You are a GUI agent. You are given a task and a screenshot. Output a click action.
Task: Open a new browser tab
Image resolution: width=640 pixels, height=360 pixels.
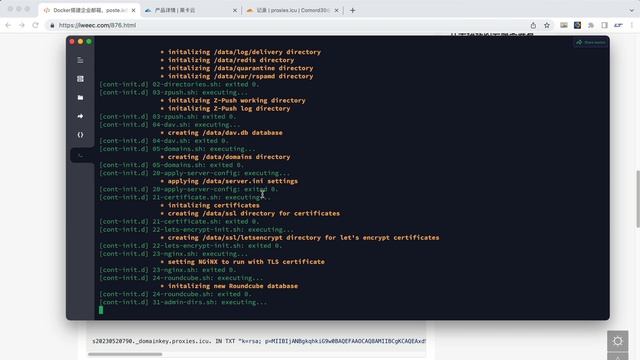click(353, 10)
